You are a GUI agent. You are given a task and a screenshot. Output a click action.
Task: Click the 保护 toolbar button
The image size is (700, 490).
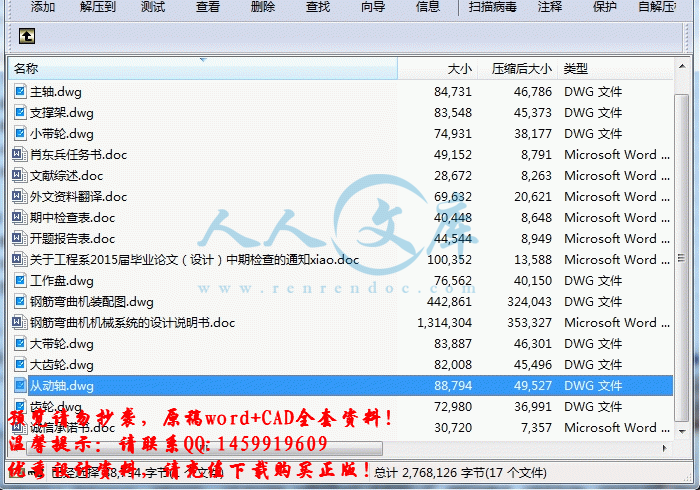pyautogui.click(x=604, y=7)
